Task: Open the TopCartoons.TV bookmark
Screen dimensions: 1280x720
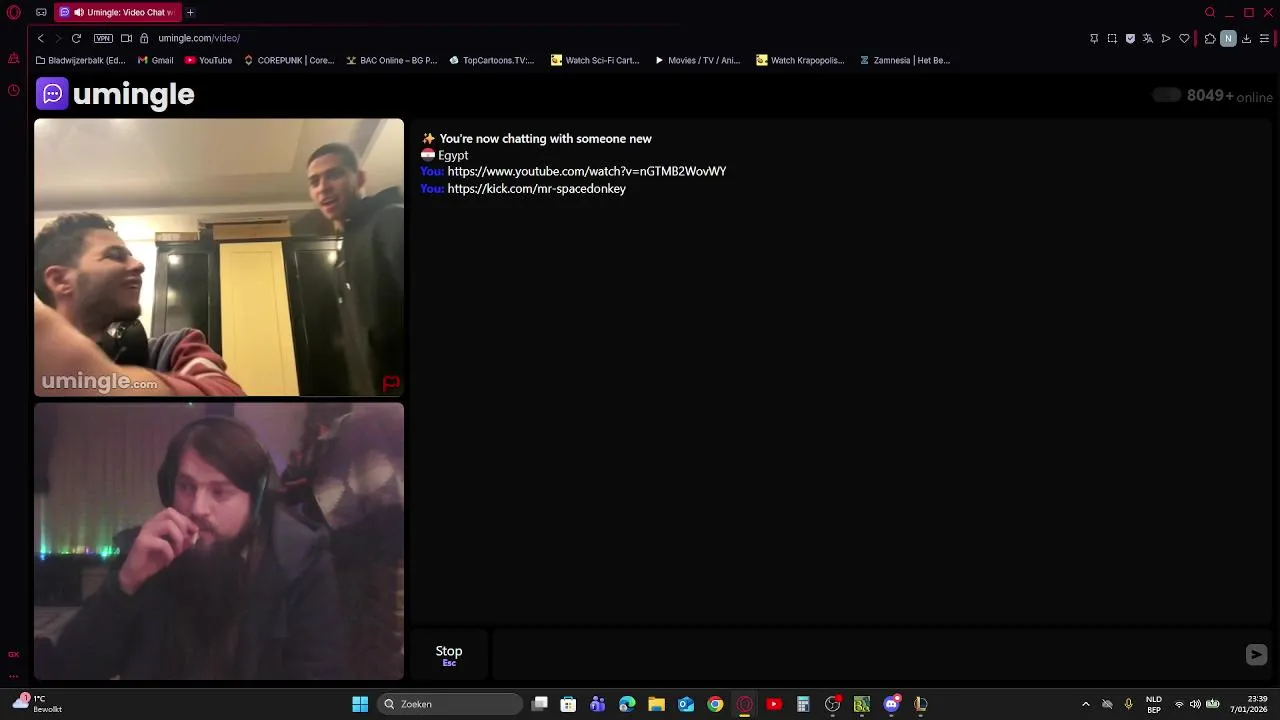Action: pyautogui.click(x=492, y=60)
